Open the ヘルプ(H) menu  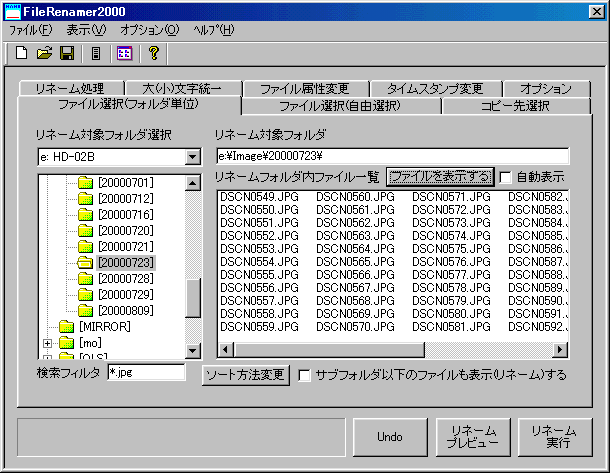click(214, 30)
